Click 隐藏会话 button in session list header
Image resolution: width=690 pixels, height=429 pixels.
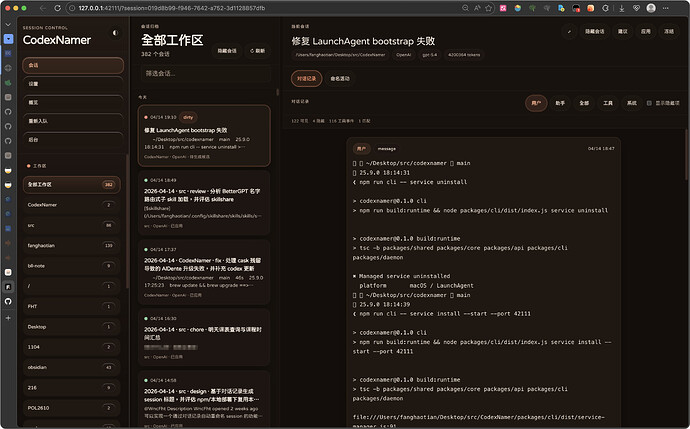click(227, 51)
